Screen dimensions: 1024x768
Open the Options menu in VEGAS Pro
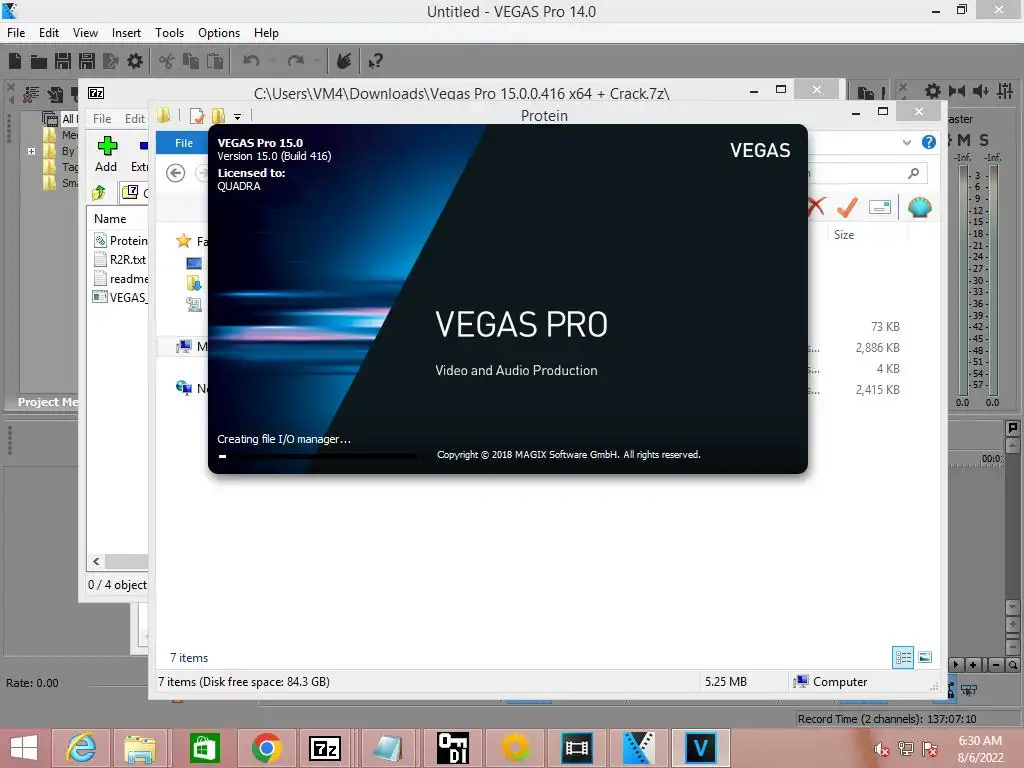219,33
